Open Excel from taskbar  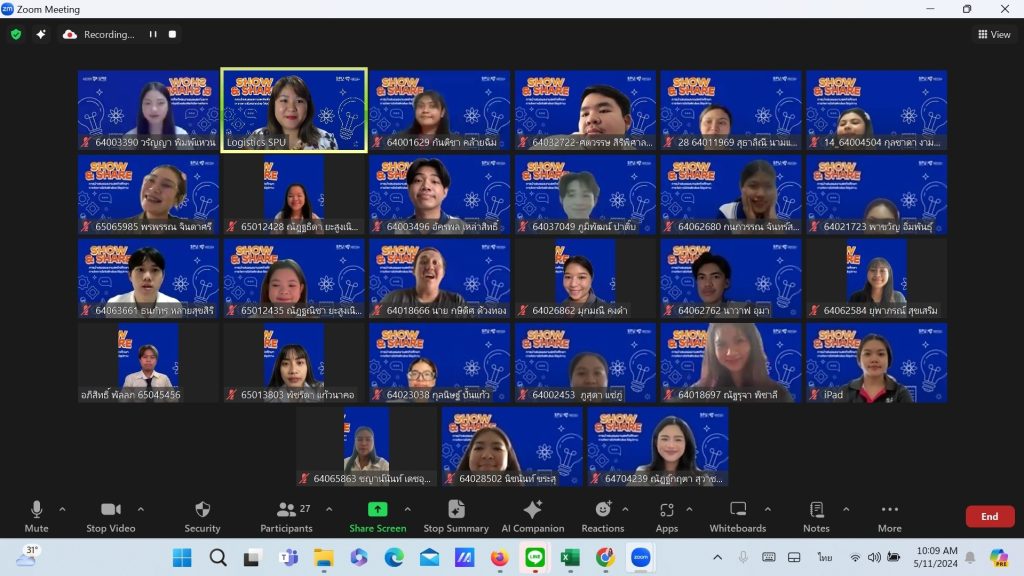(x=570, y=558)
